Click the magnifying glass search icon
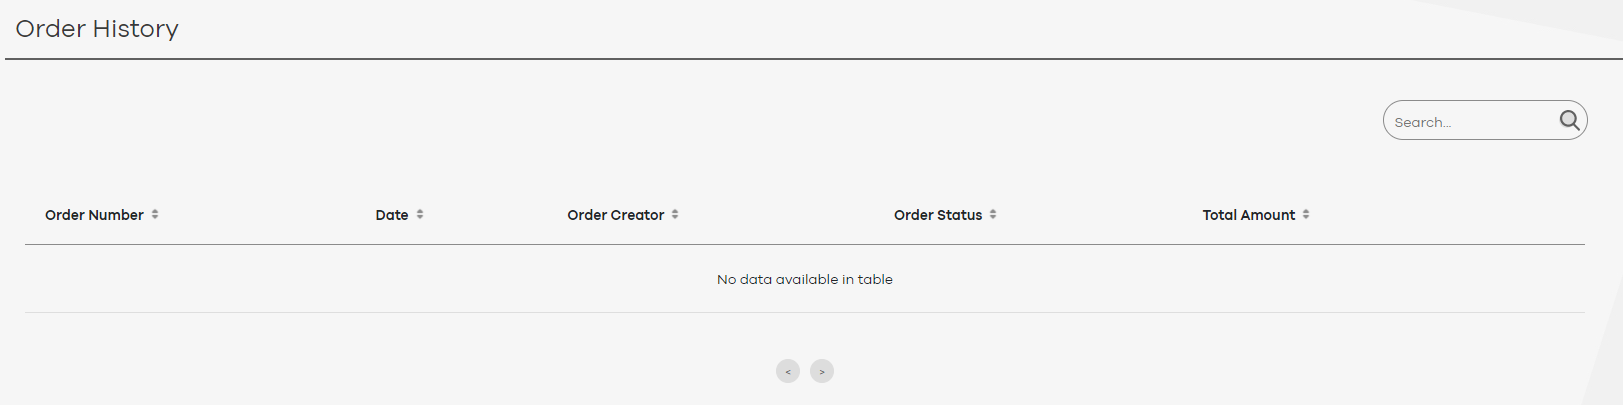This screenshot has width=1623, height=405. pos(1569,121)
